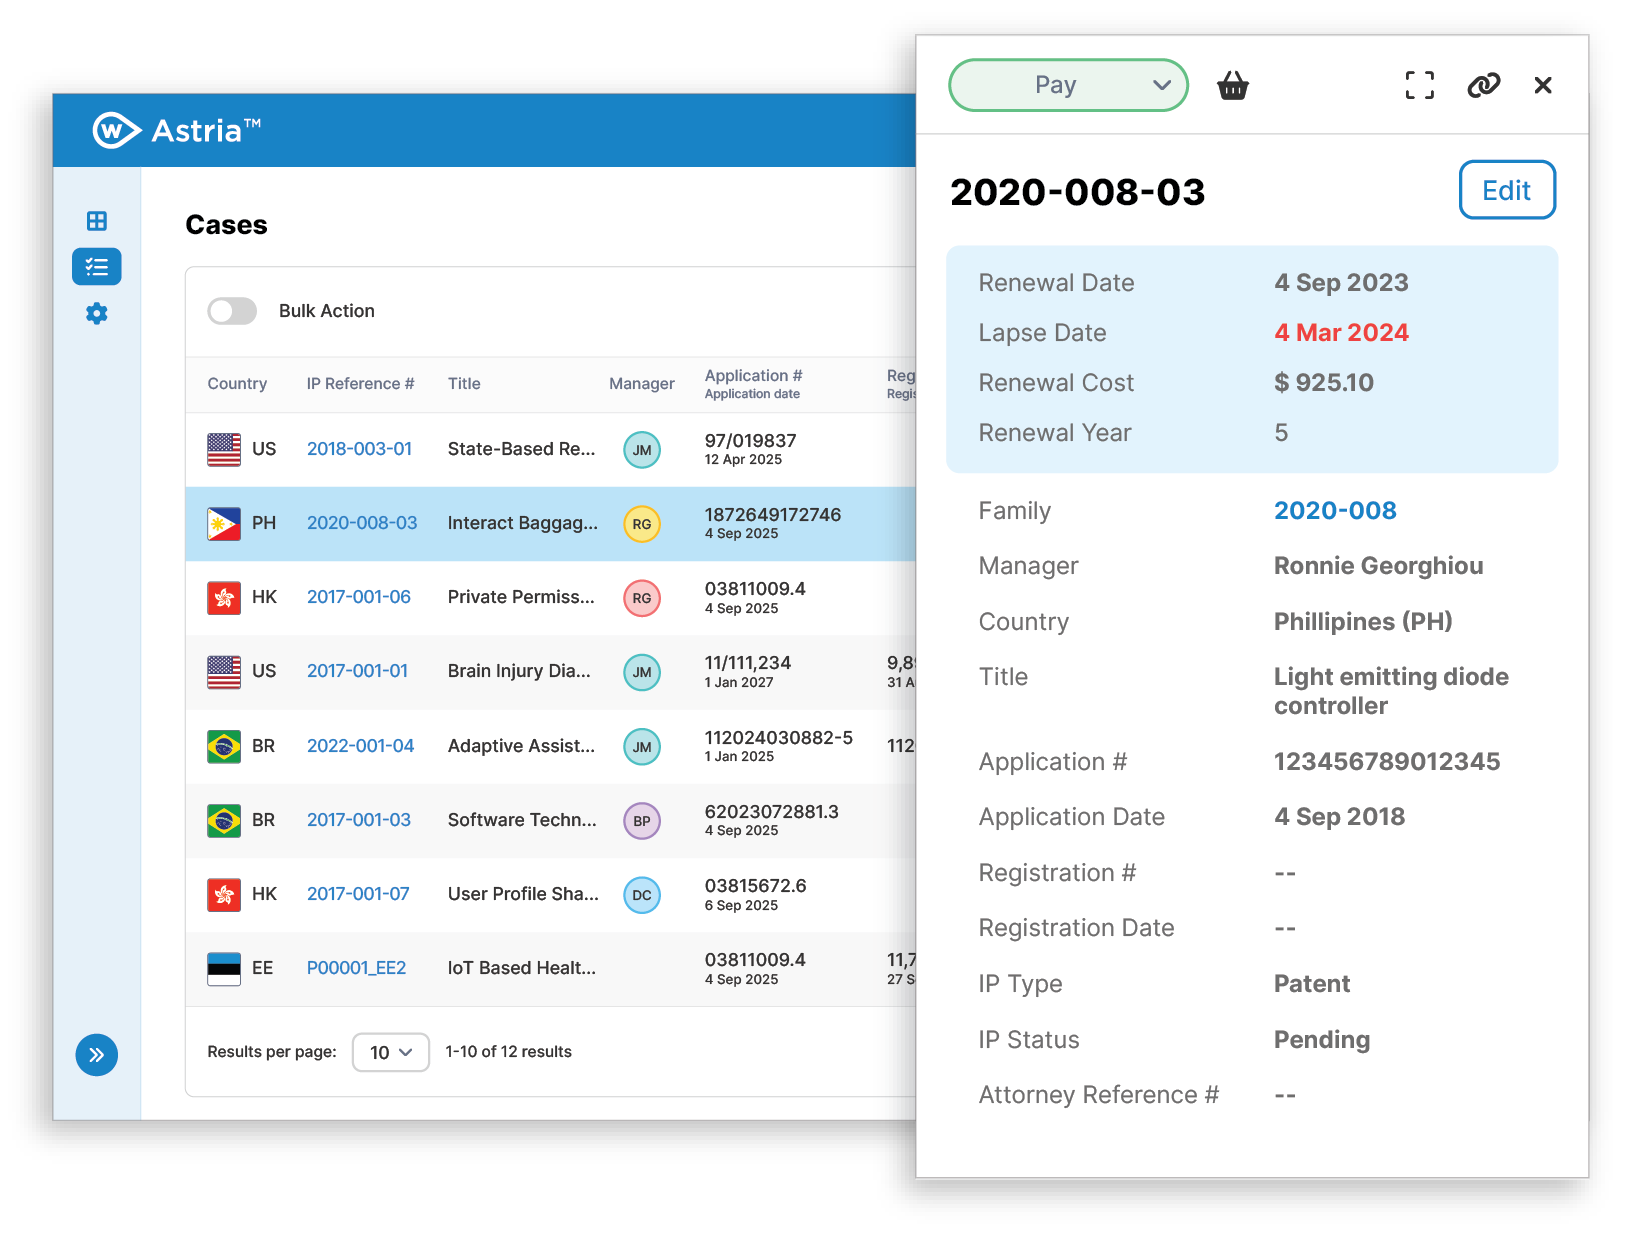Sort by IP Reference # column header
The image size is (1626, 1233).
(x=360, y=384)
